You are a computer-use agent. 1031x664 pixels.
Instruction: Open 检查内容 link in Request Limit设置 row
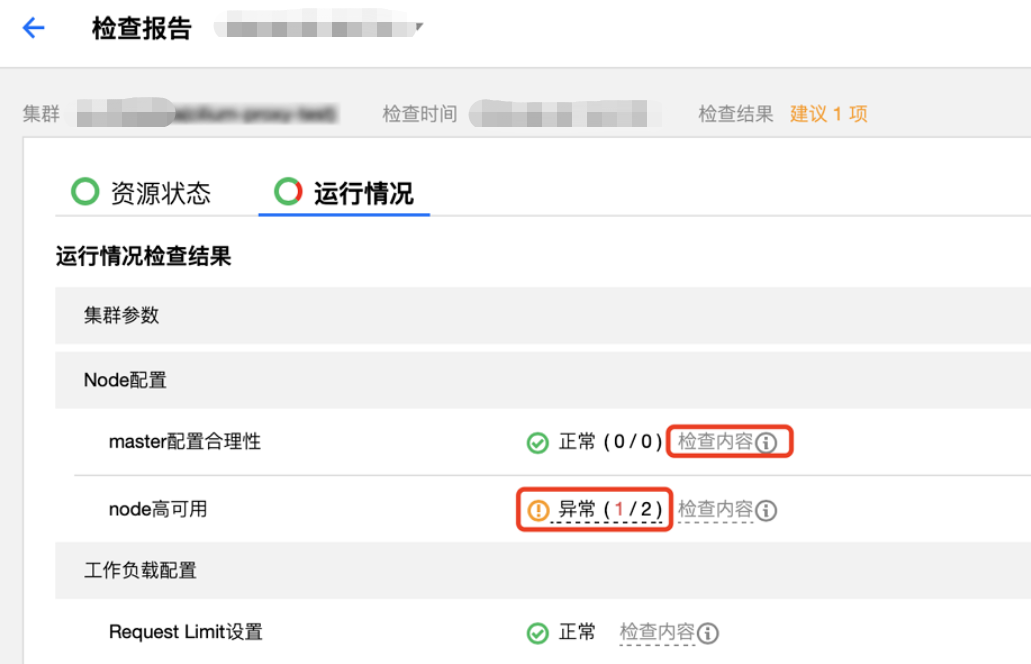(657, 632)
